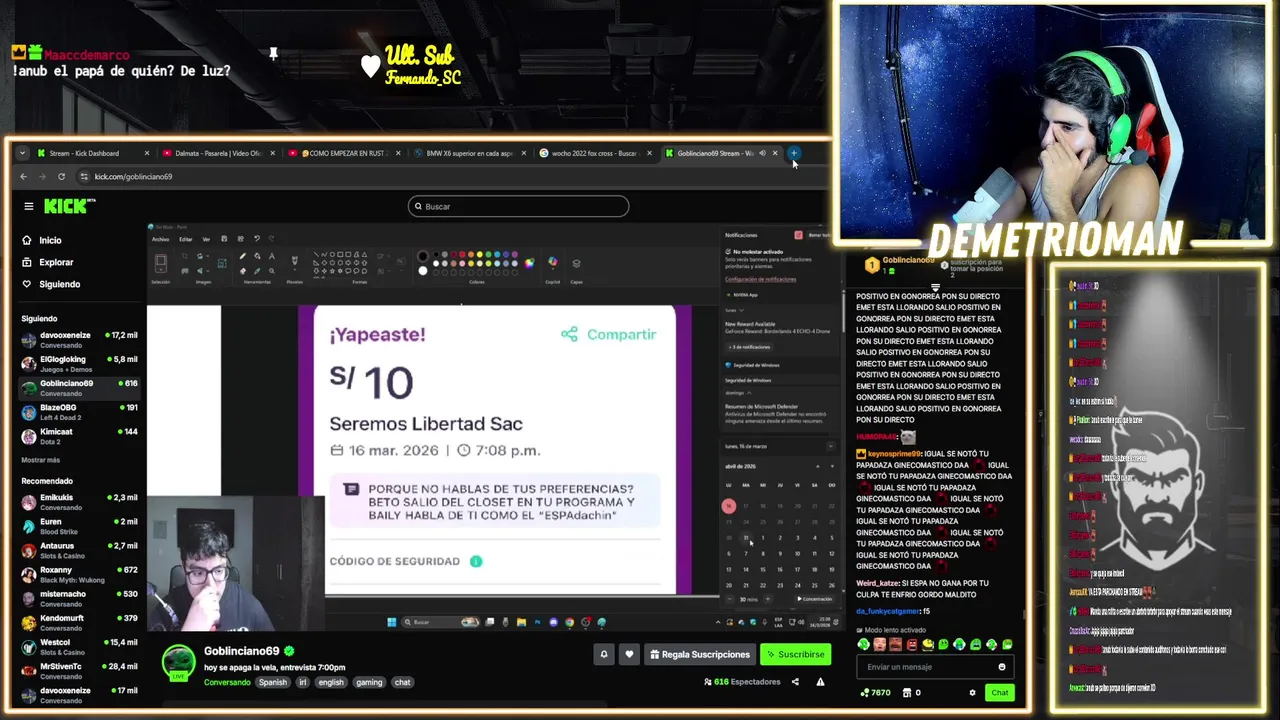Go back with browser back arrow
This screenshot has width=1280, height=720.
point(24,176)
